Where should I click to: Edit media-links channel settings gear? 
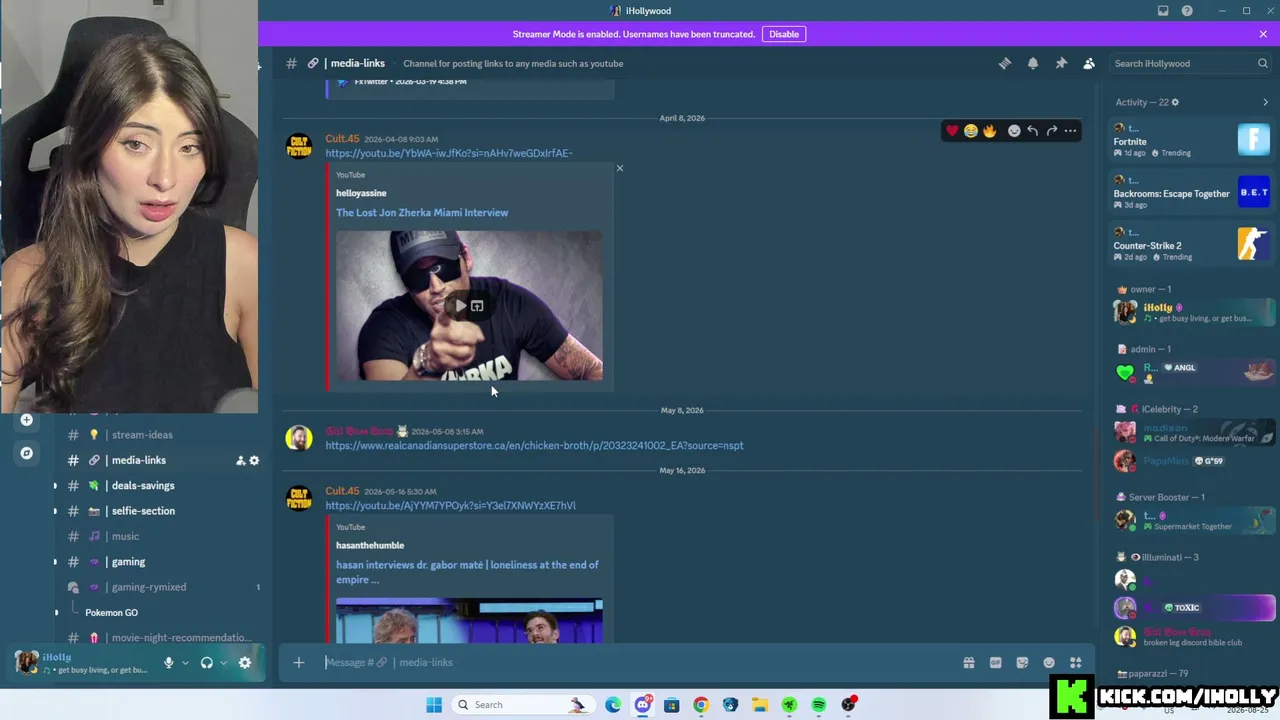[x=254, y=461]
